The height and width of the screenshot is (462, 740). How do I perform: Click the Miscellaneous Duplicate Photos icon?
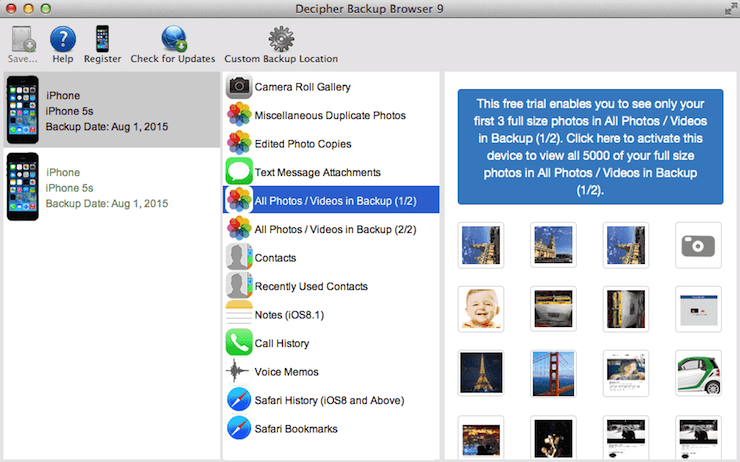point(239,115)
